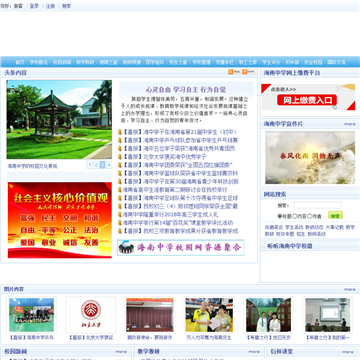Open more link in 校园新闻 section

pos(121,351)
